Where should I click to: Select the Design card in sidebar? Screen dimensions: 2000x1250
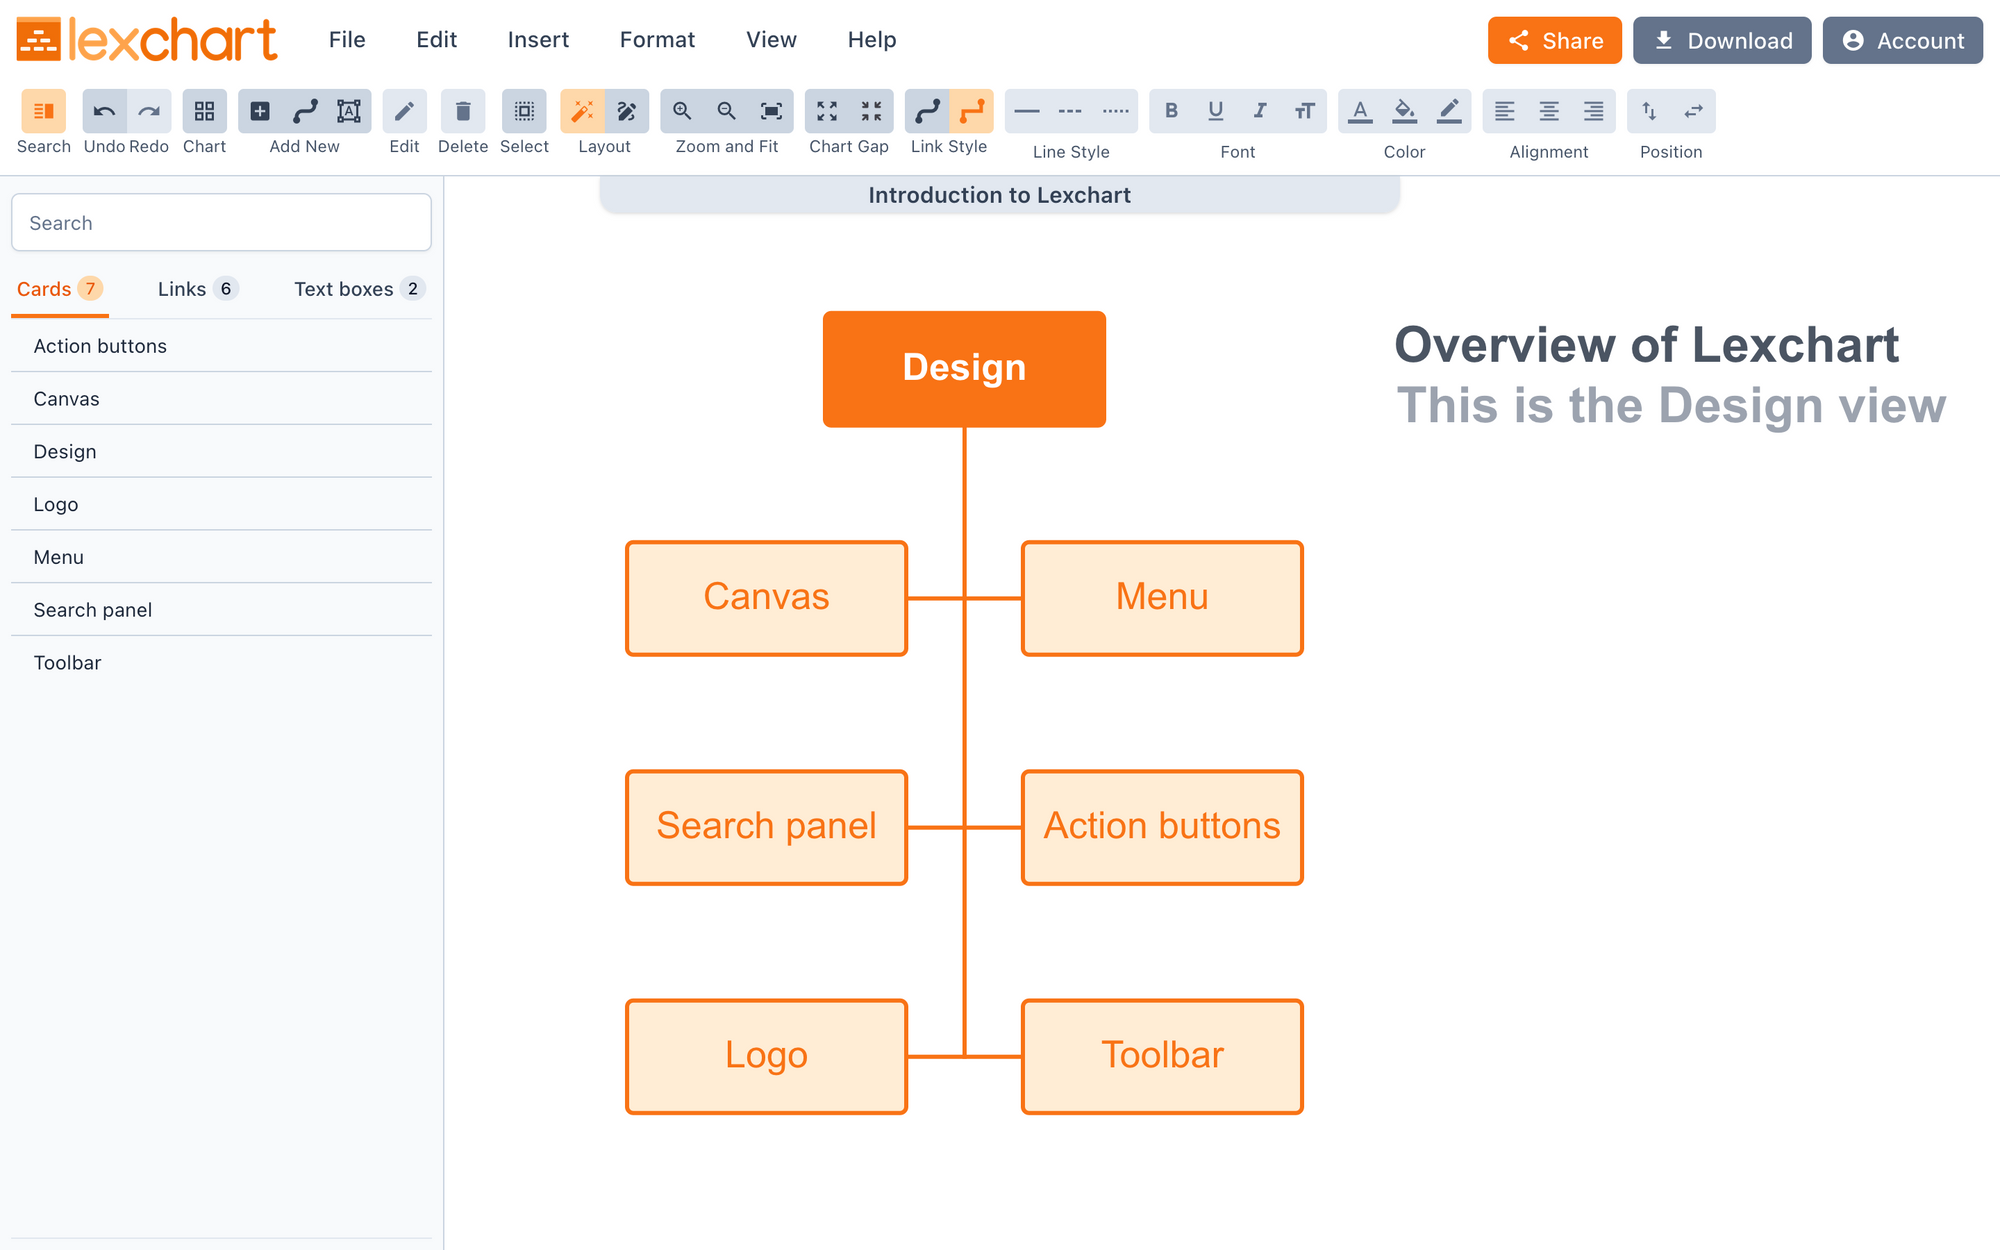click(63, 451)
